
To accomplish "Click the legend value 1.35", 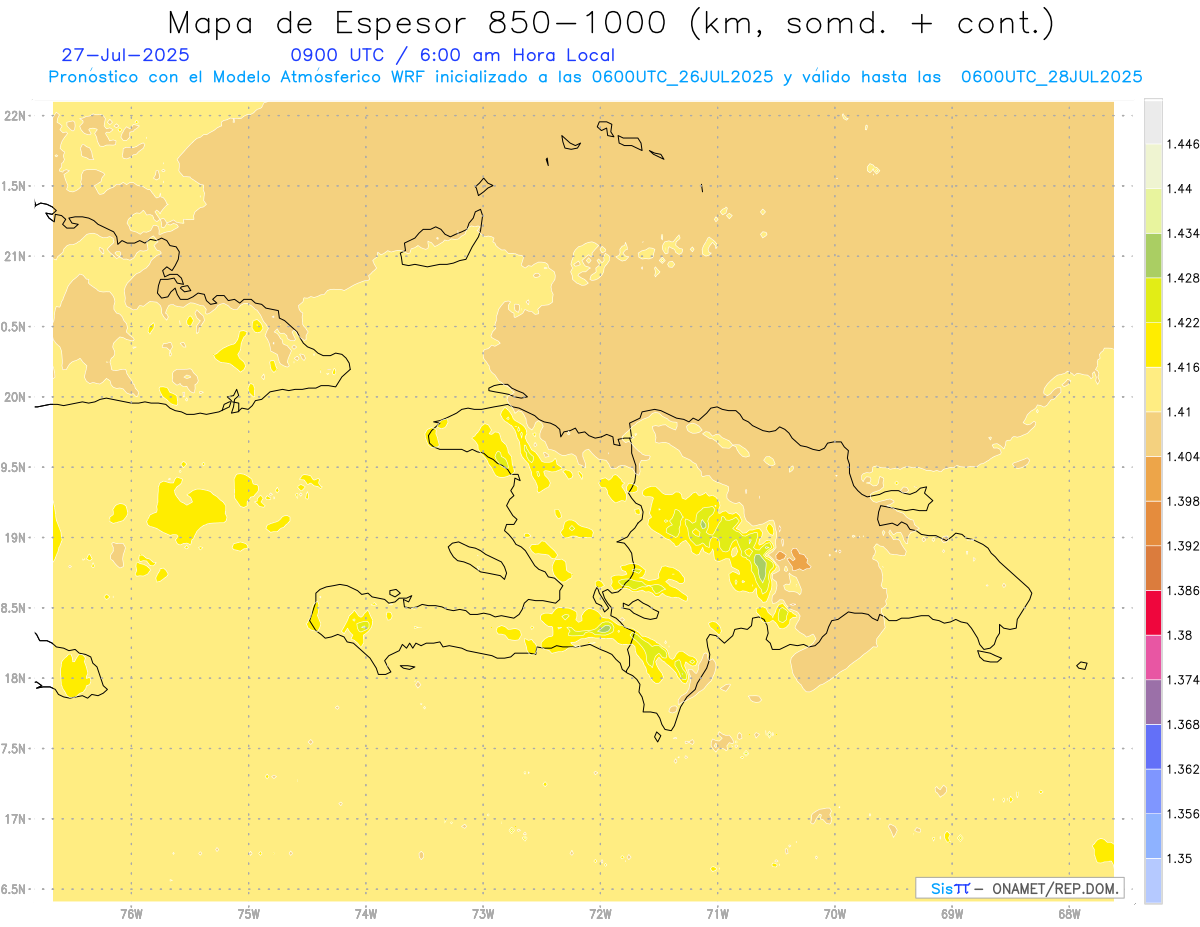I will pos(1180,858).
